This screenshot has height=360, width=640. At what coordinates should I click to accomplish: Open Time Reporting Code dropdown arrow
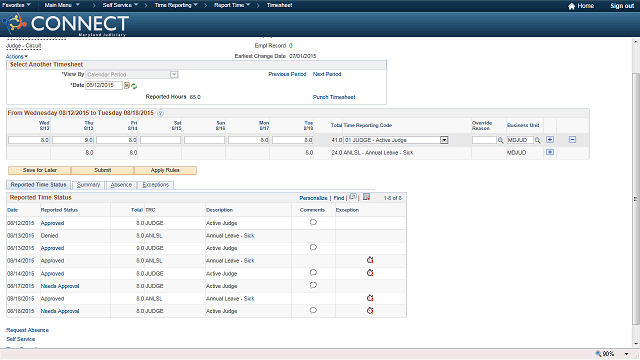[444, 140]
